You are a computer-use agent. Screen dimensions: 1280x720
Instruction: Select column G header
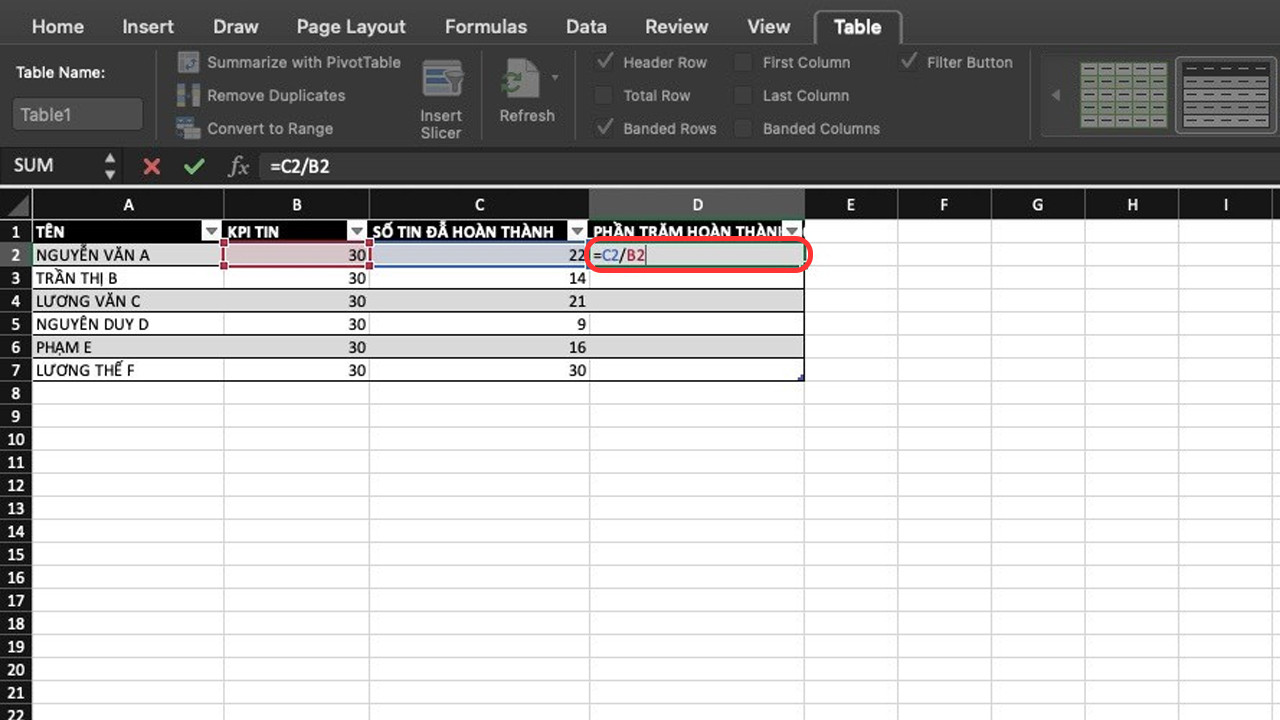pos(1037,205)
